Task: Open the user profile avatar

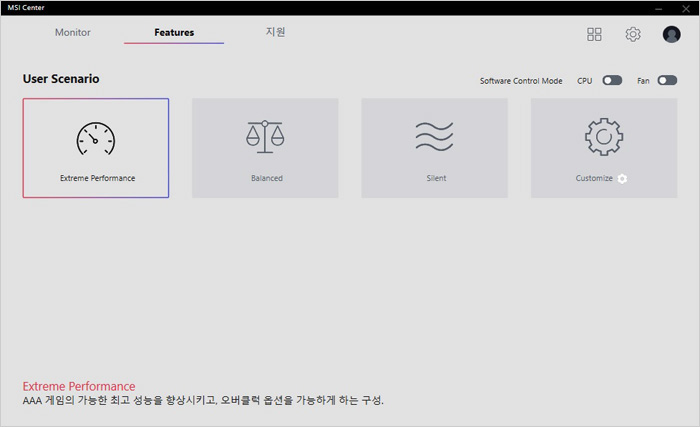Action: click(671, 34)
